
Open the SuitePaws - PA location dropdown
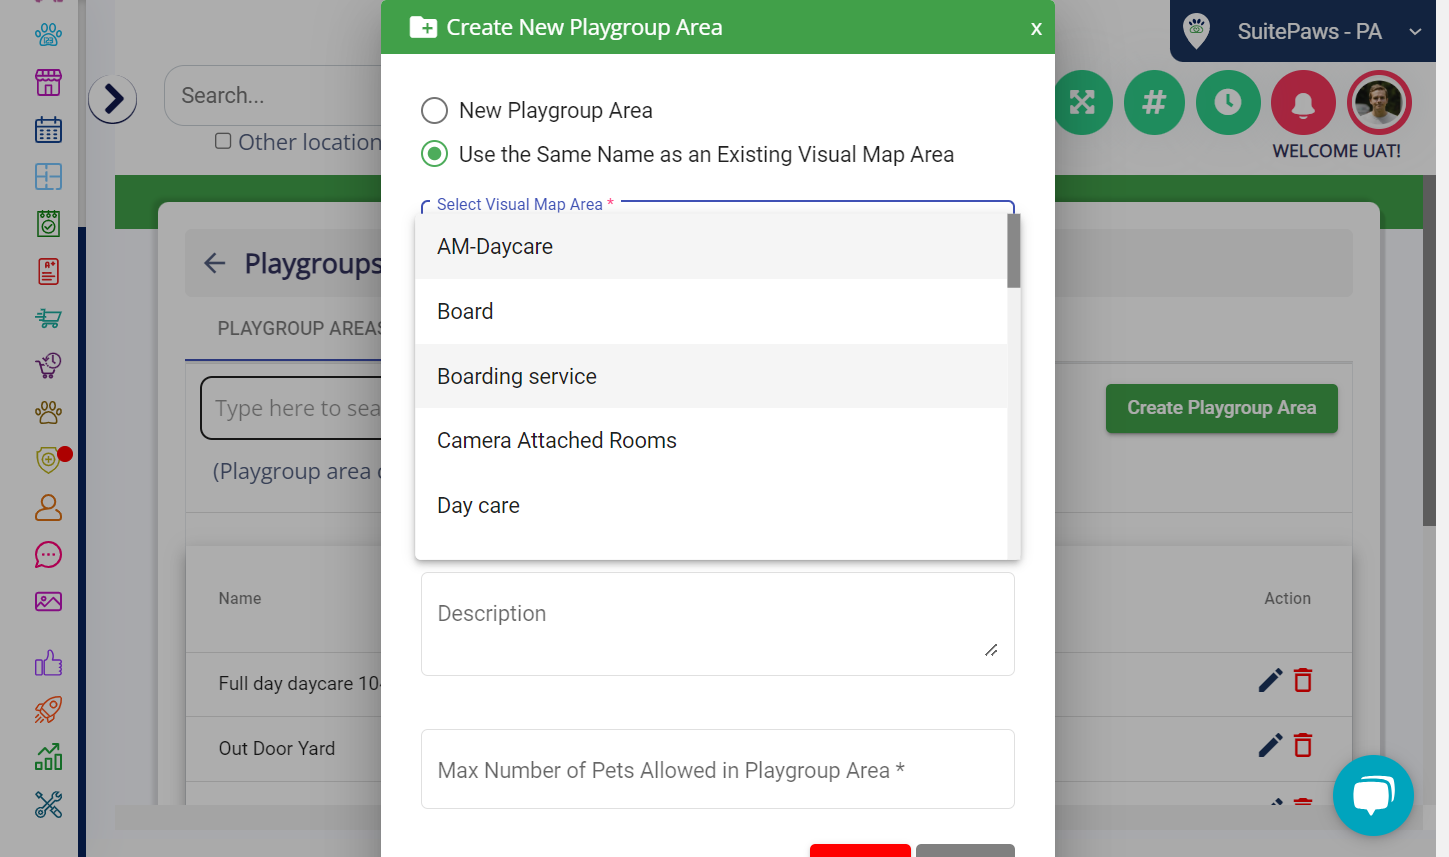[x=1303, y=31]
